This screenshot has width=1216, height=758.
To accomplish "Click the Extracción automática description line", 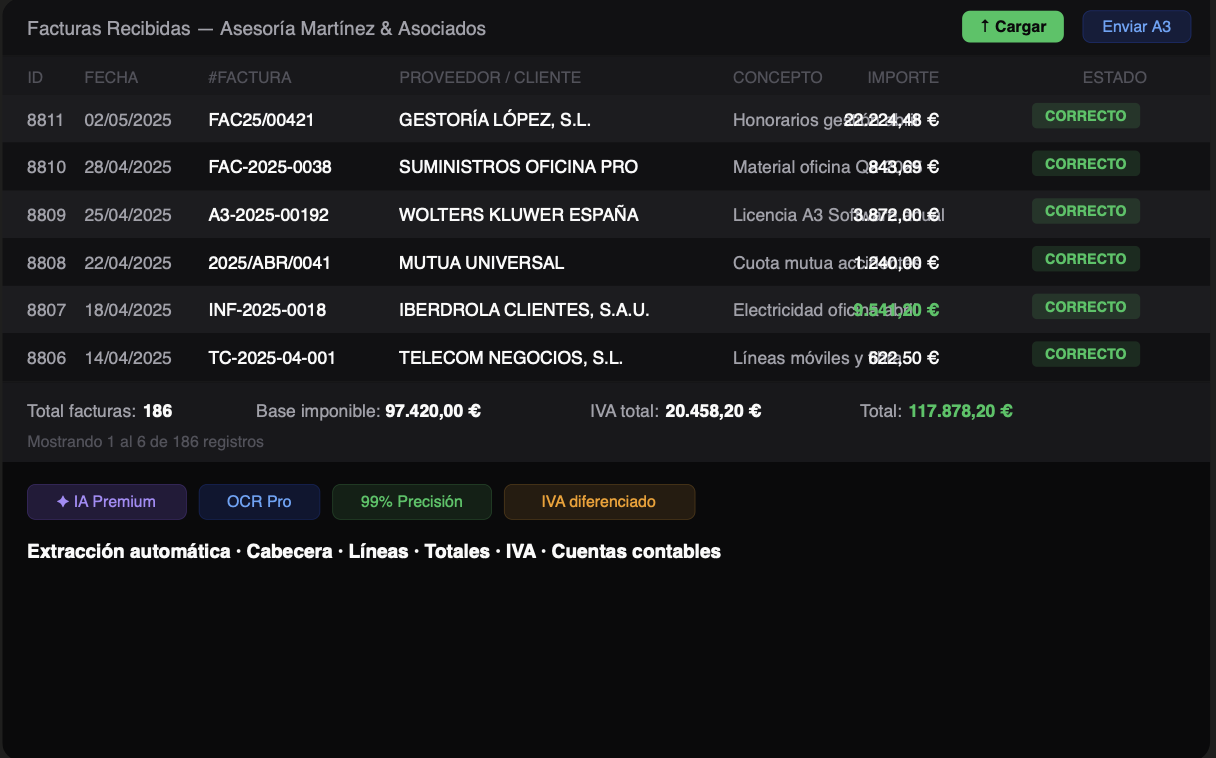I will (374, 552).
